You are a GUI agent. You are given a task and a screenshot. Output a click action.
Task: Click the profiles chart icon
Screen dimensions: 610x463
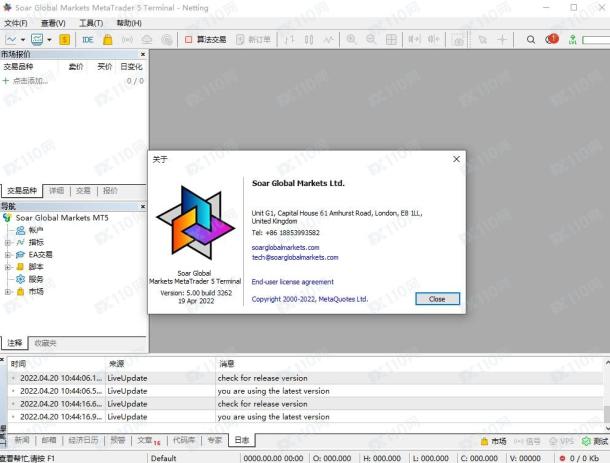coord(37,39)
